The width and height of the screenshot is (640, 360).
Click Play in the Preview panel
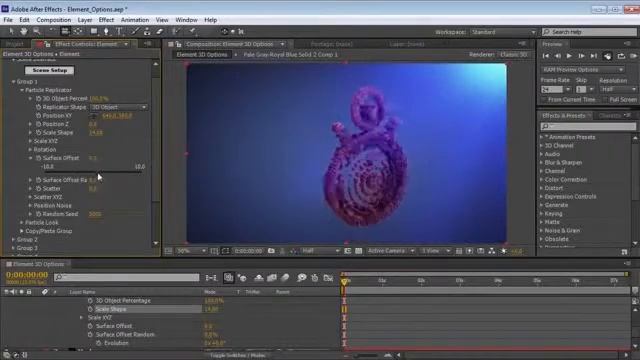tap(569, 56)
